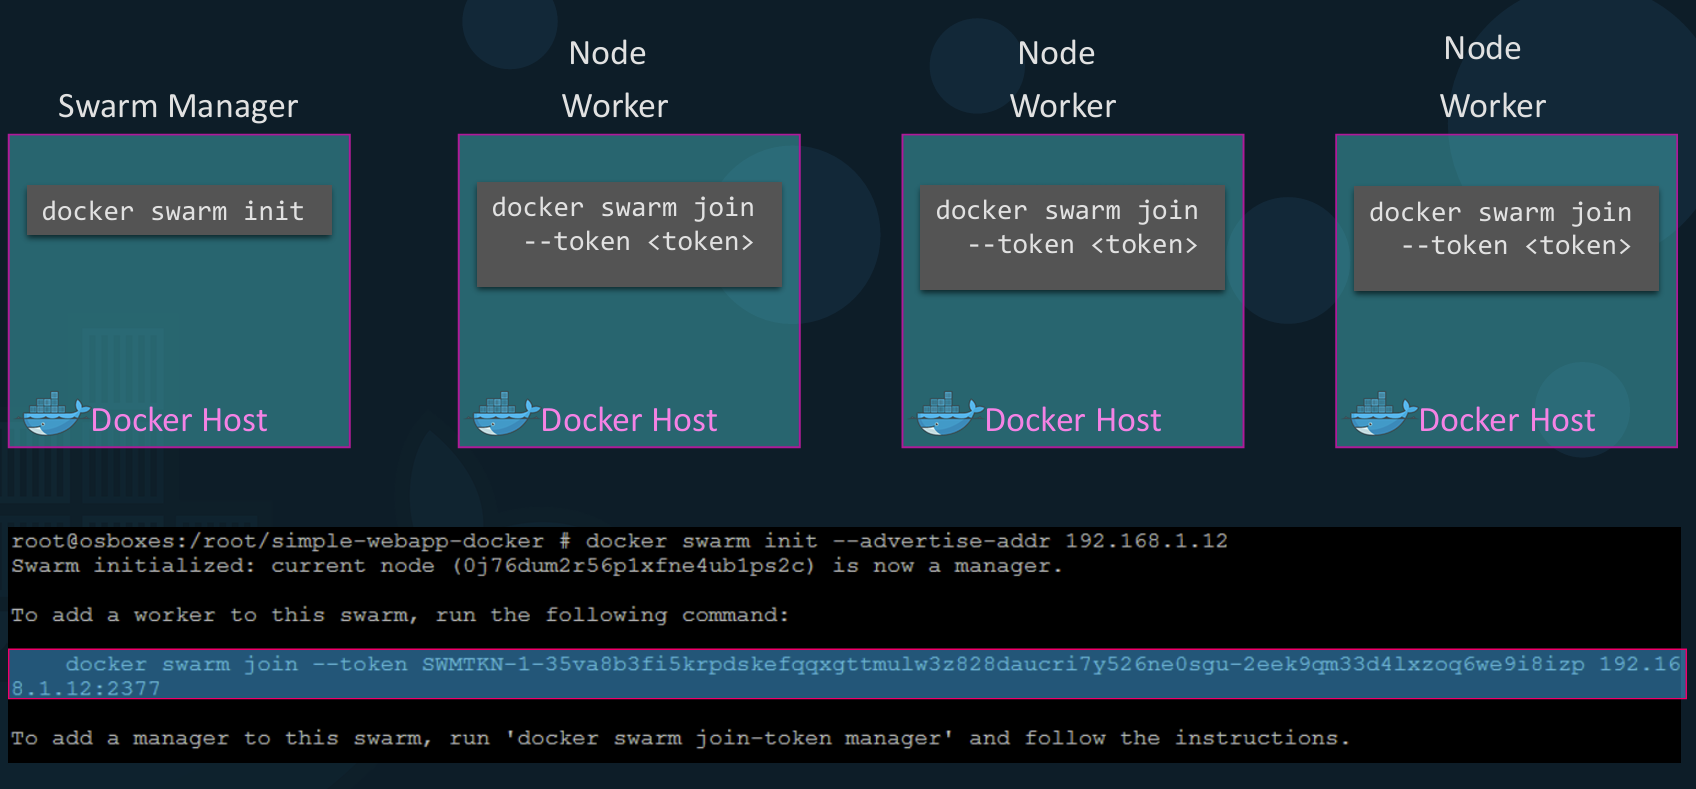Click the 'To add a worker' terminal line
Viewport: 1696px width, 789px height.
(x=400, y=615)
